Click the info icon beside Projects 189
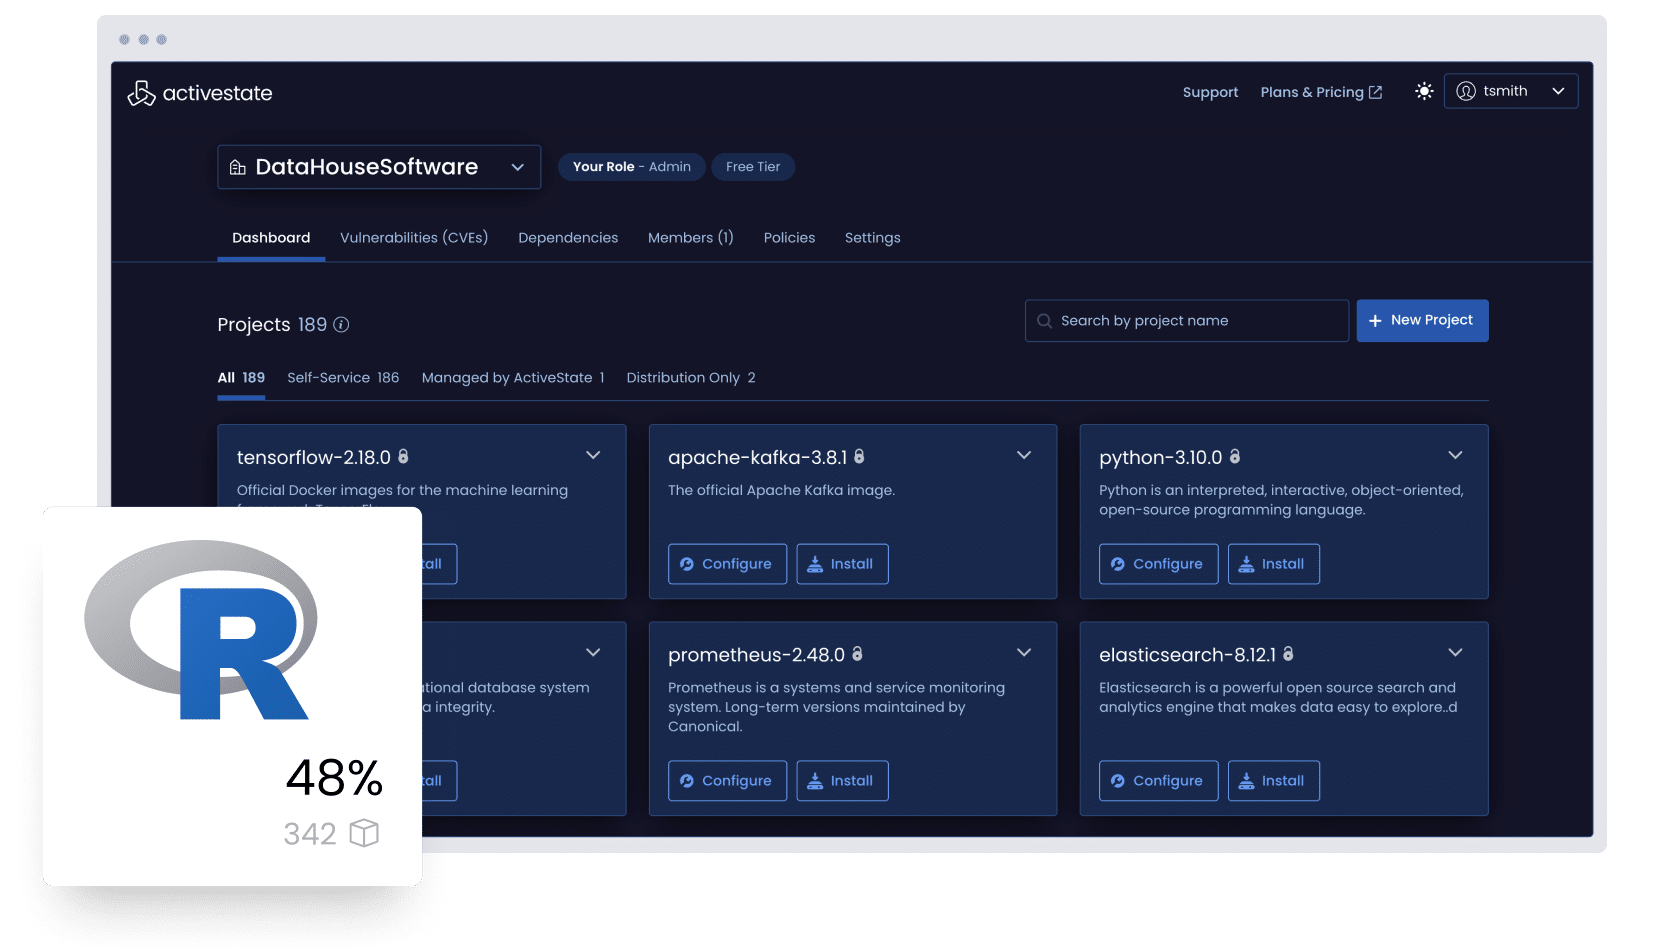Viewport: 1670px width, 950px height. [341, 325]
